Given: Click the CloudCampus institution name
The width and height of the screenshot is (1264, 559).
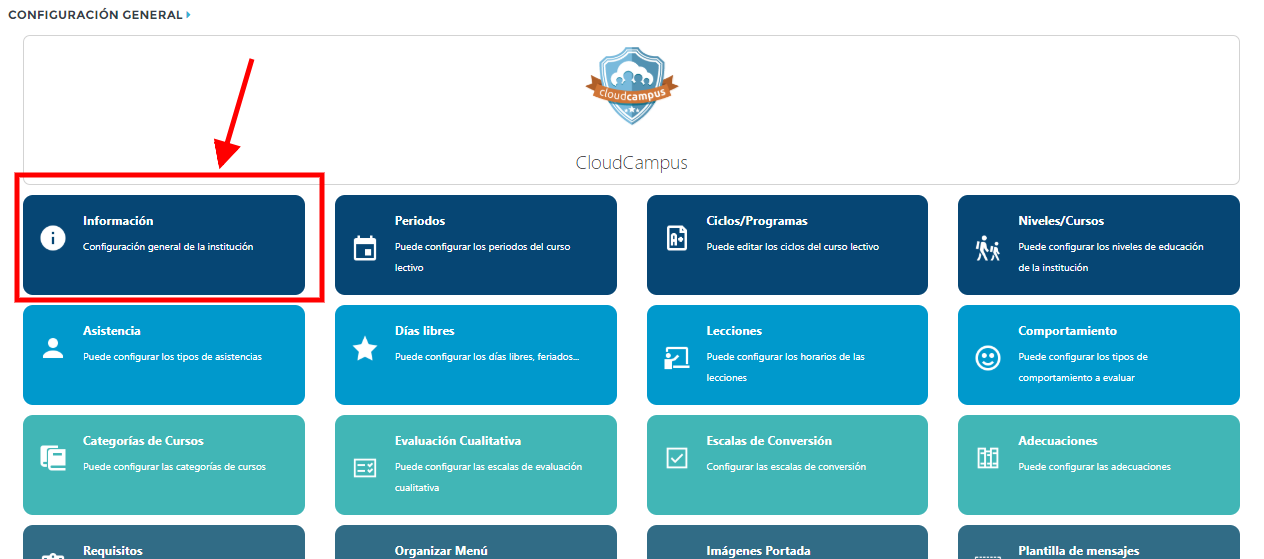Looking at the screenshot, I should (x=632, y=163).
